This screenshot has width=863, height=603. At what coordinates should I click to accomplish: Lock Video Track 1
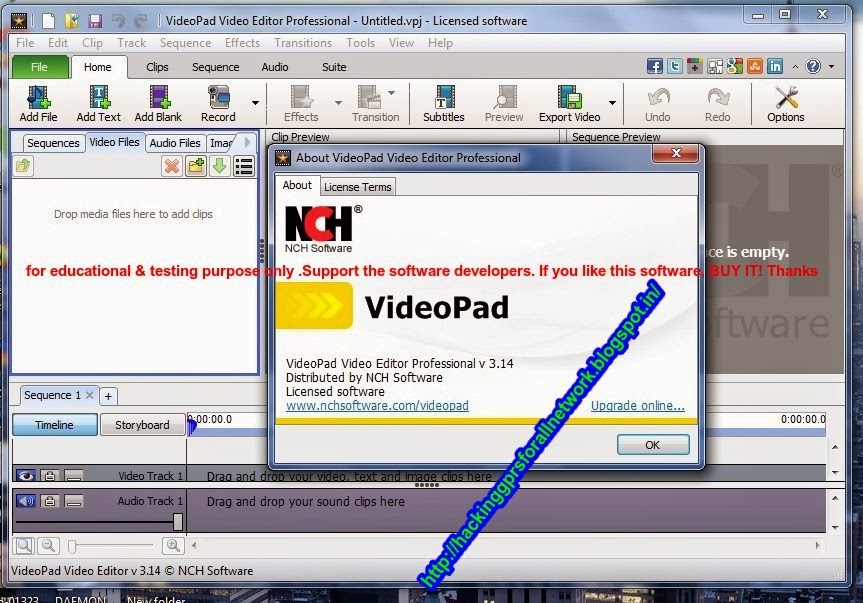(50, 475)
